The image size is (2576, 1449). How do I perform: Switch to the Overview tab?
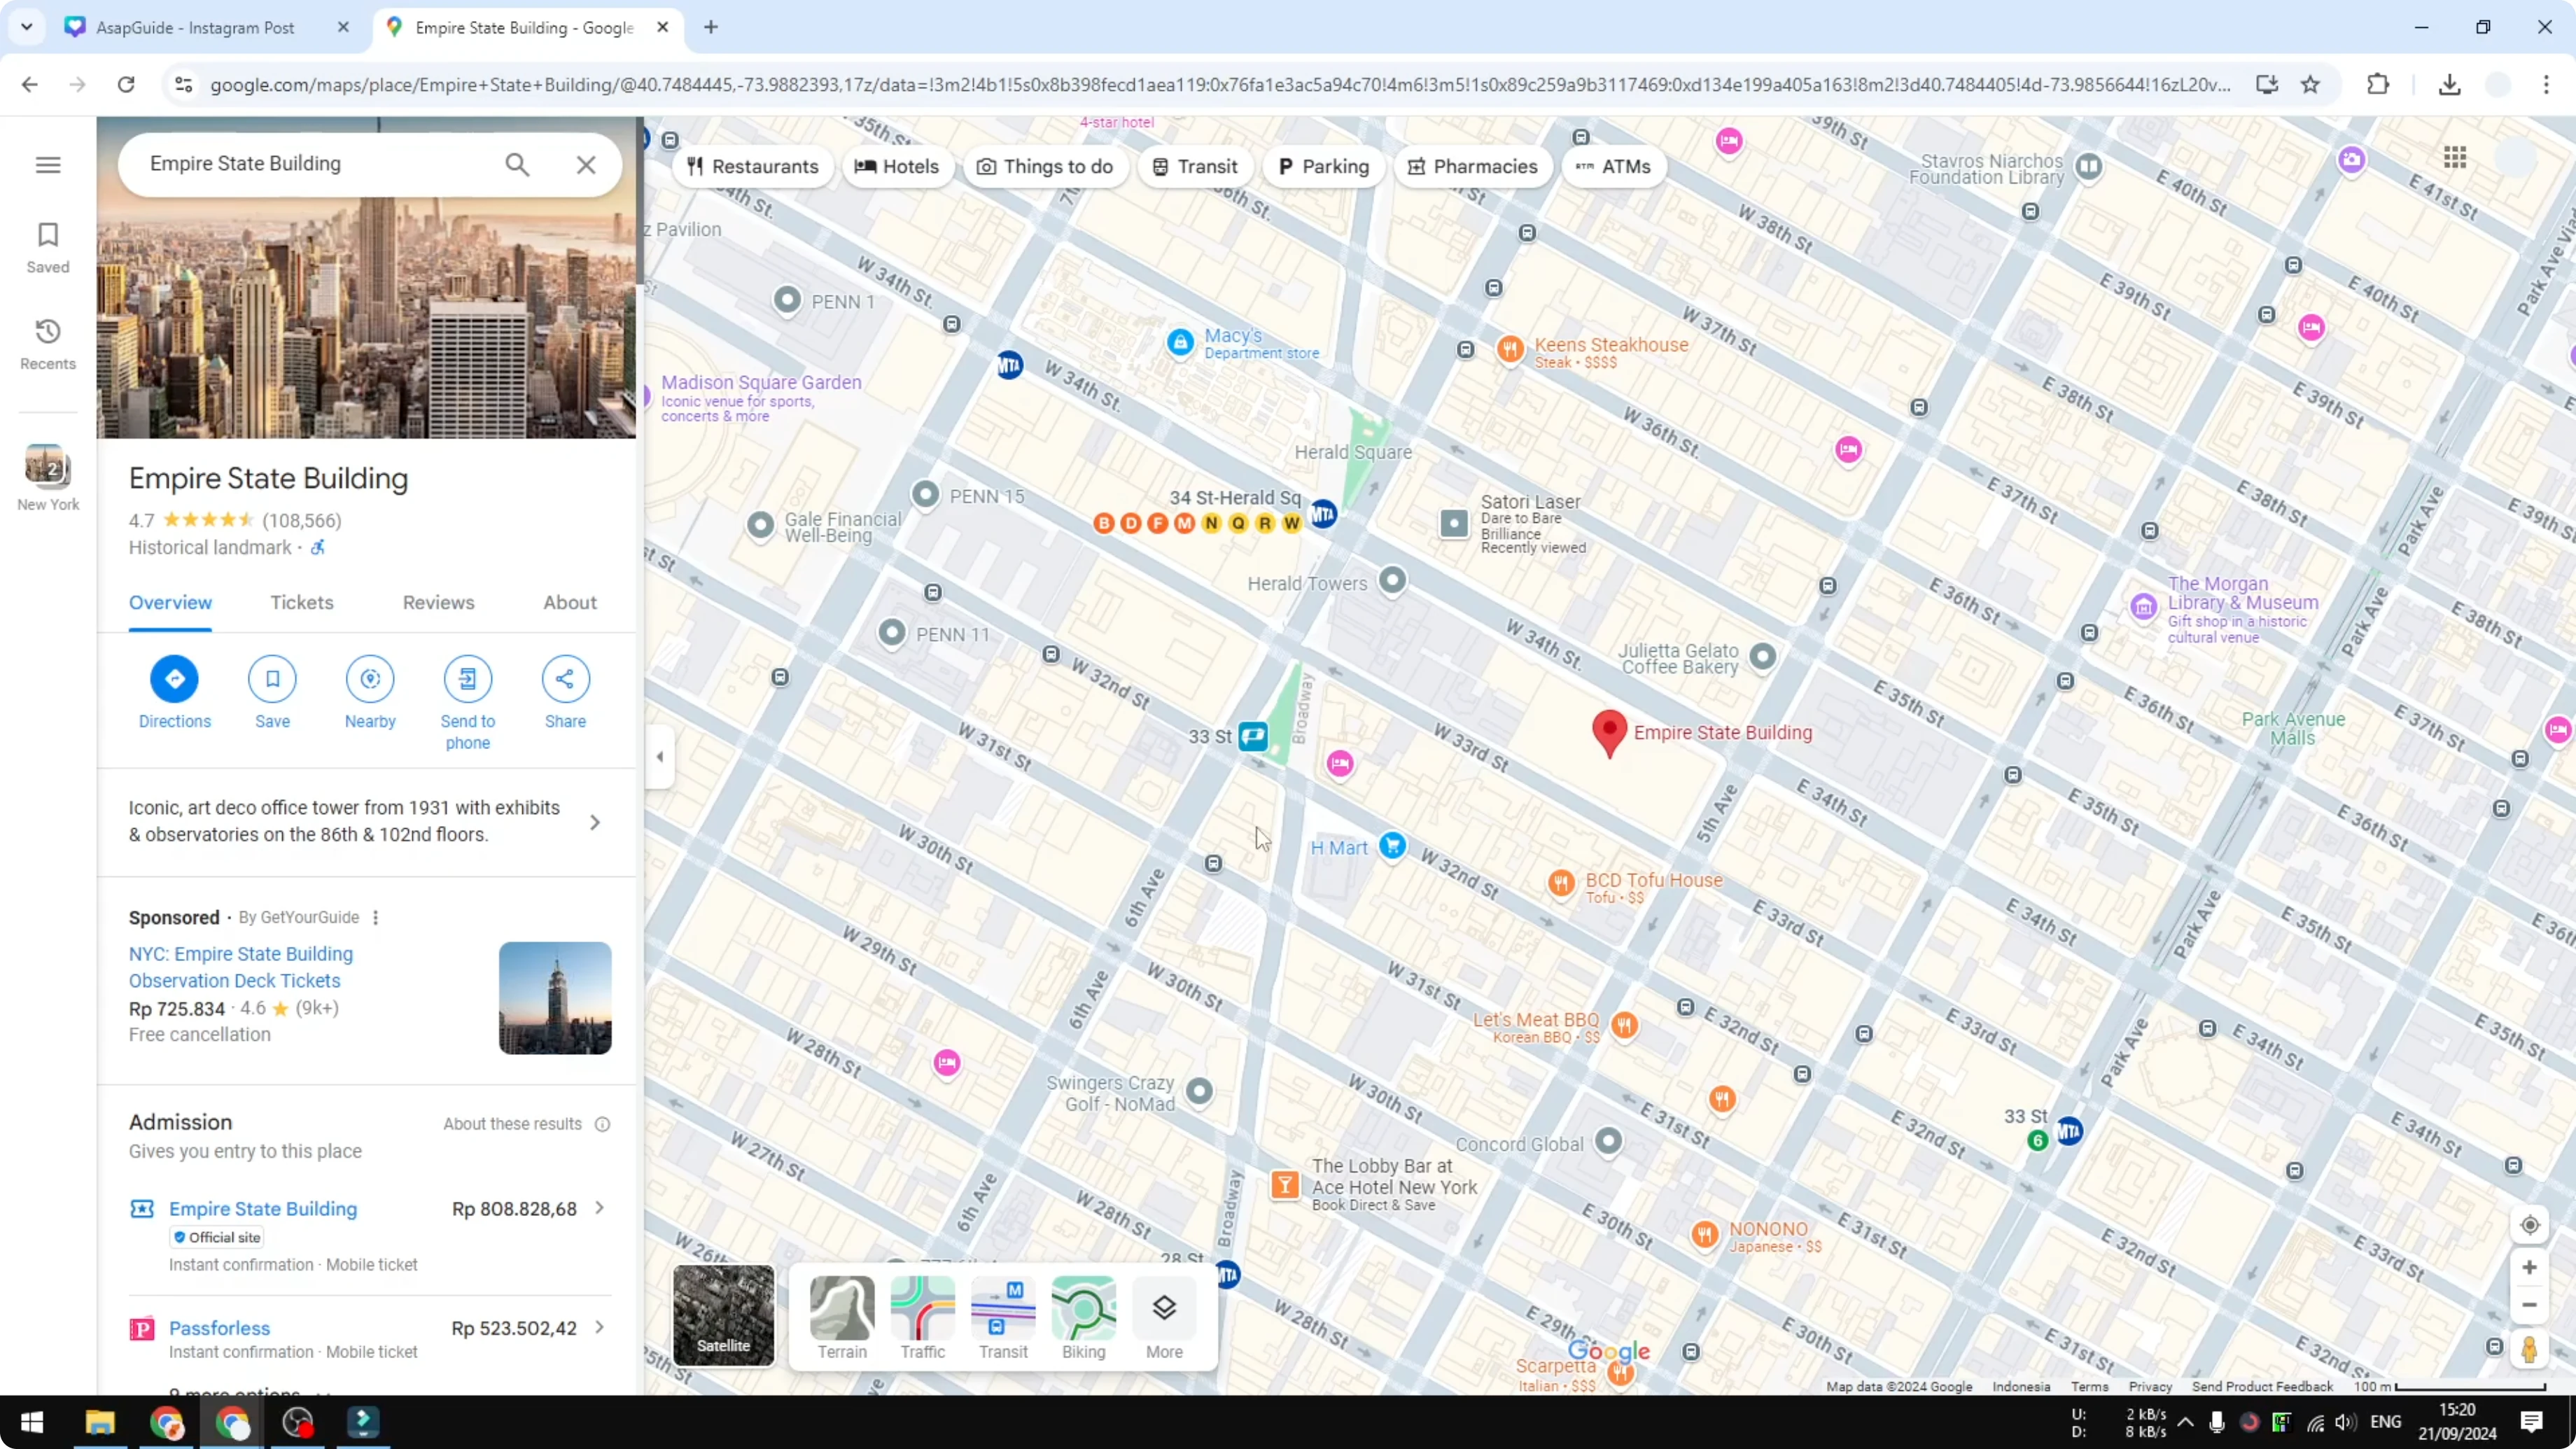tap(170, 603)
